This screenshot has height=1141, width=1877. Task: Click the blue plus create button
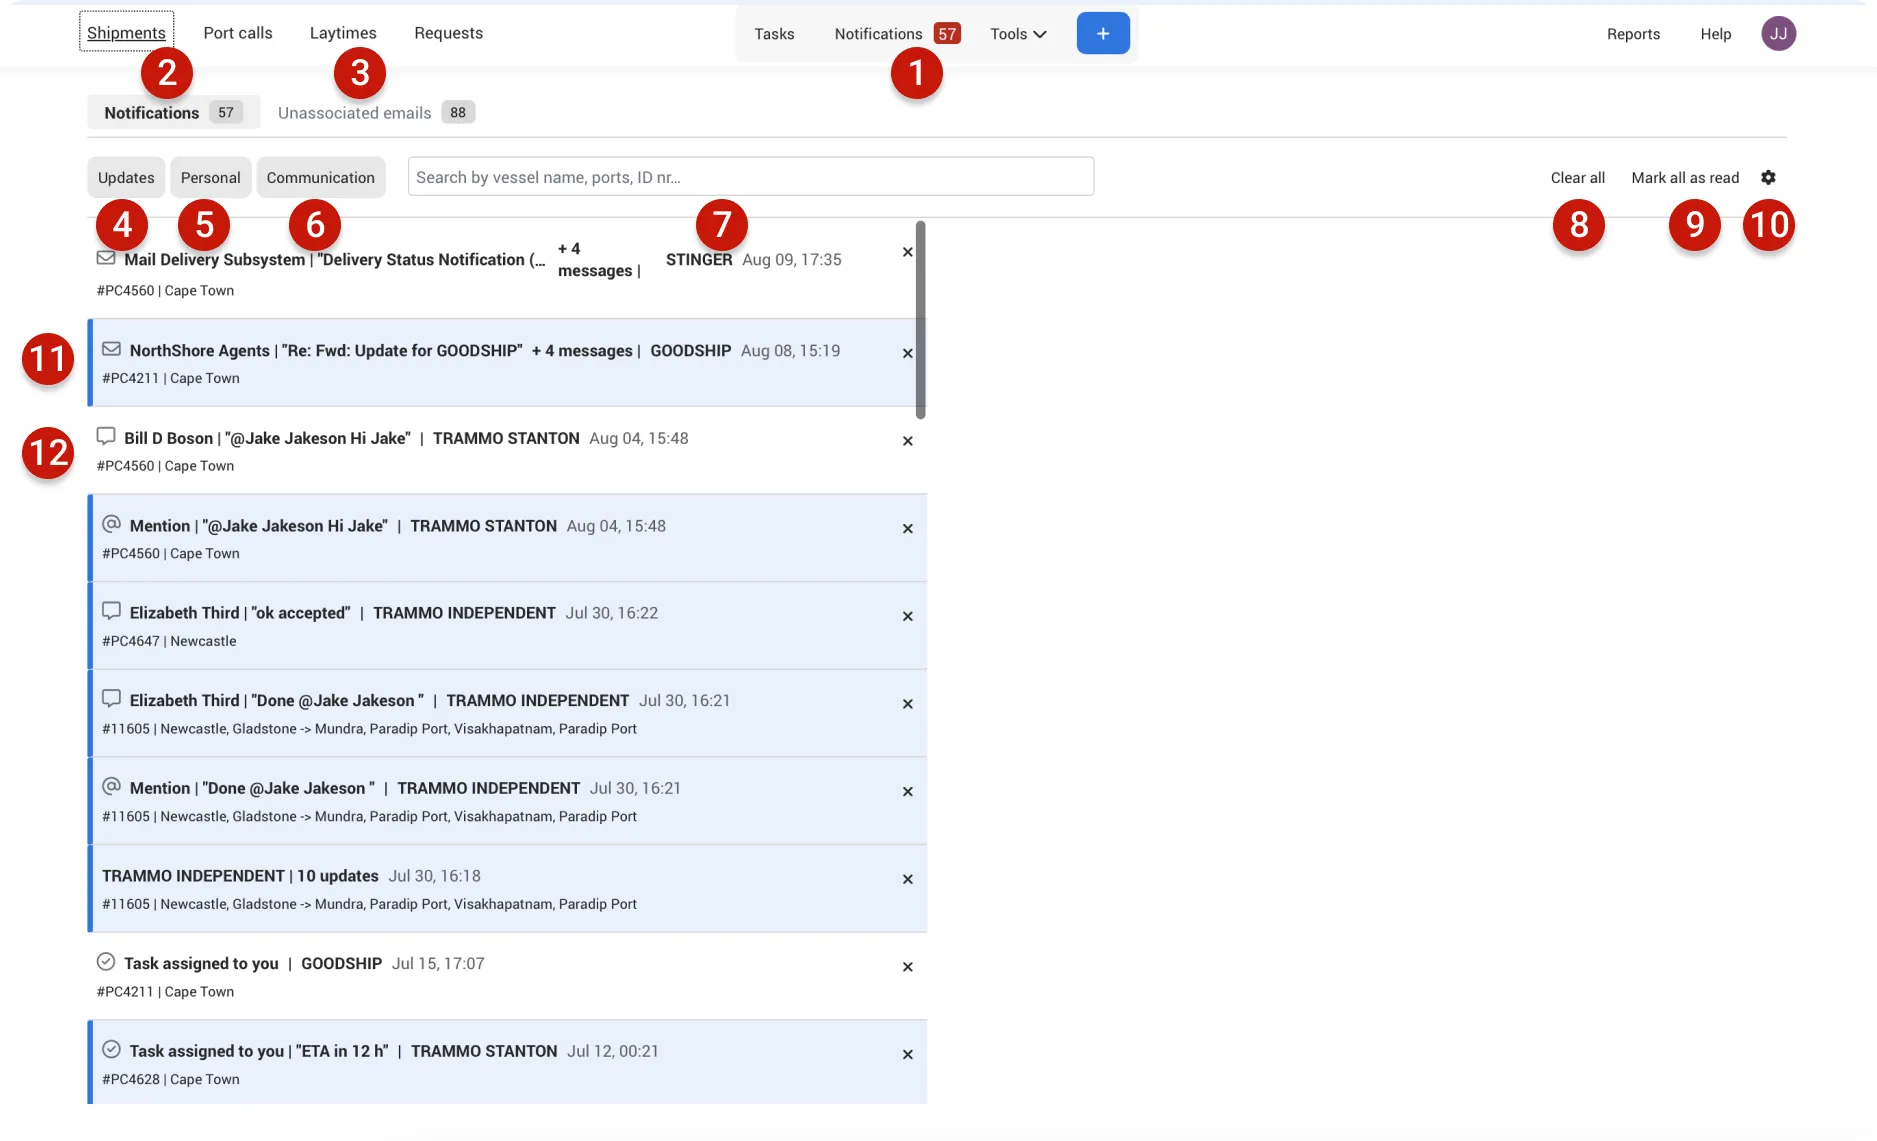(x=1103, y=33)
